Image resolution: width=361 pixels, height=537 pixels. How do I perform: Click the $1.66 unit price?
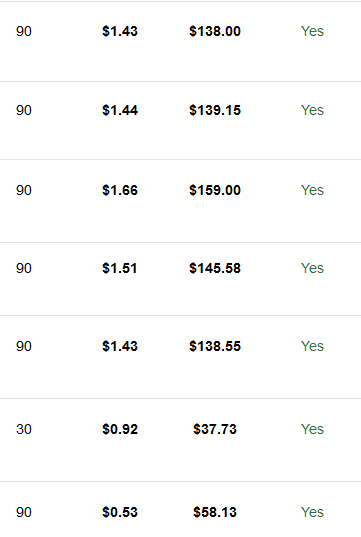pyautogui.click(x=120, y=190)
